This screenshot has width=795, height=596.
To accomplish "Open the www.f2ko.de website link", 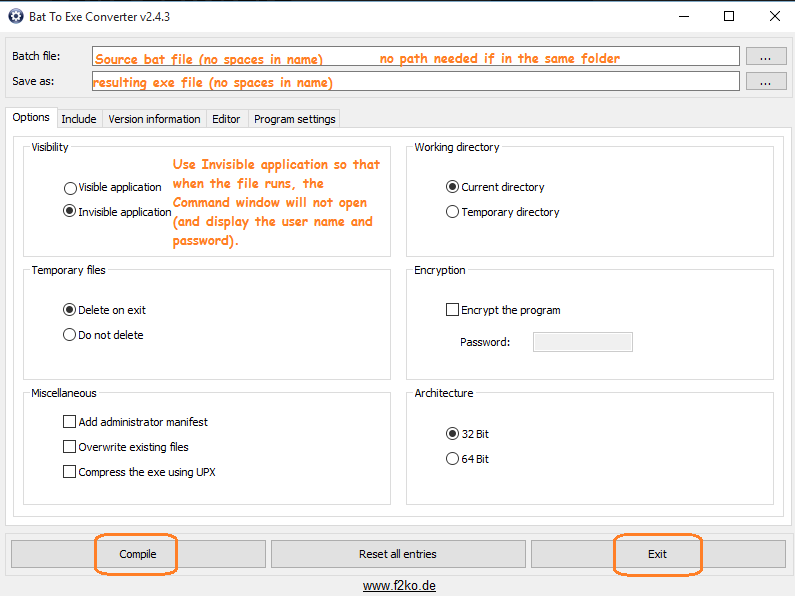I will pyautogui.click(x=399, y=586).
